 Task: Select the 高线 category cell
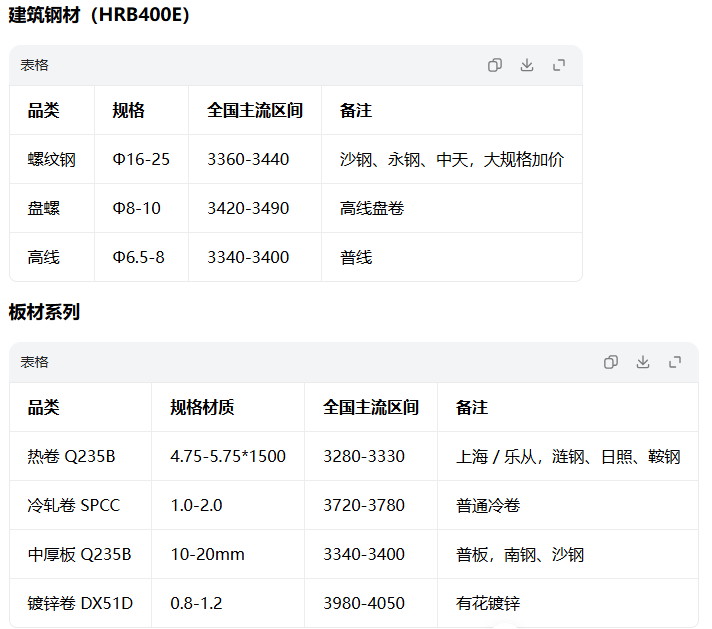click(52, 258)
